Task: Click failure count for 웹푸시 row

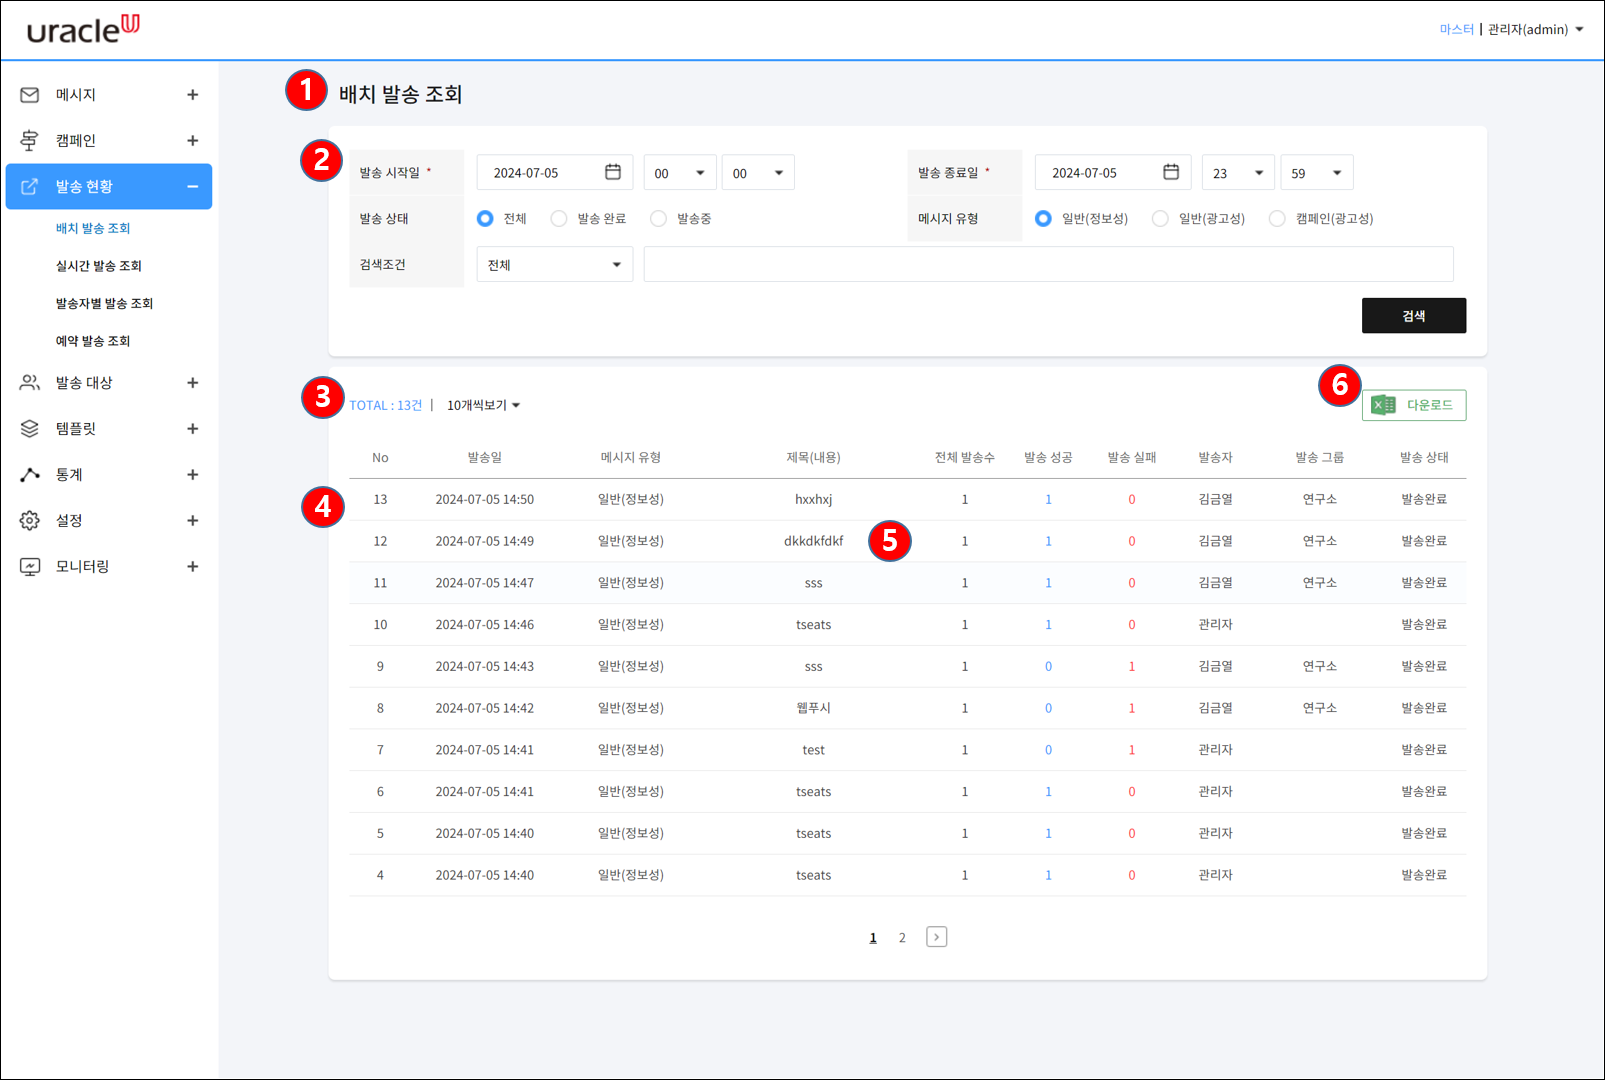Action: [x=1132, y=708]
